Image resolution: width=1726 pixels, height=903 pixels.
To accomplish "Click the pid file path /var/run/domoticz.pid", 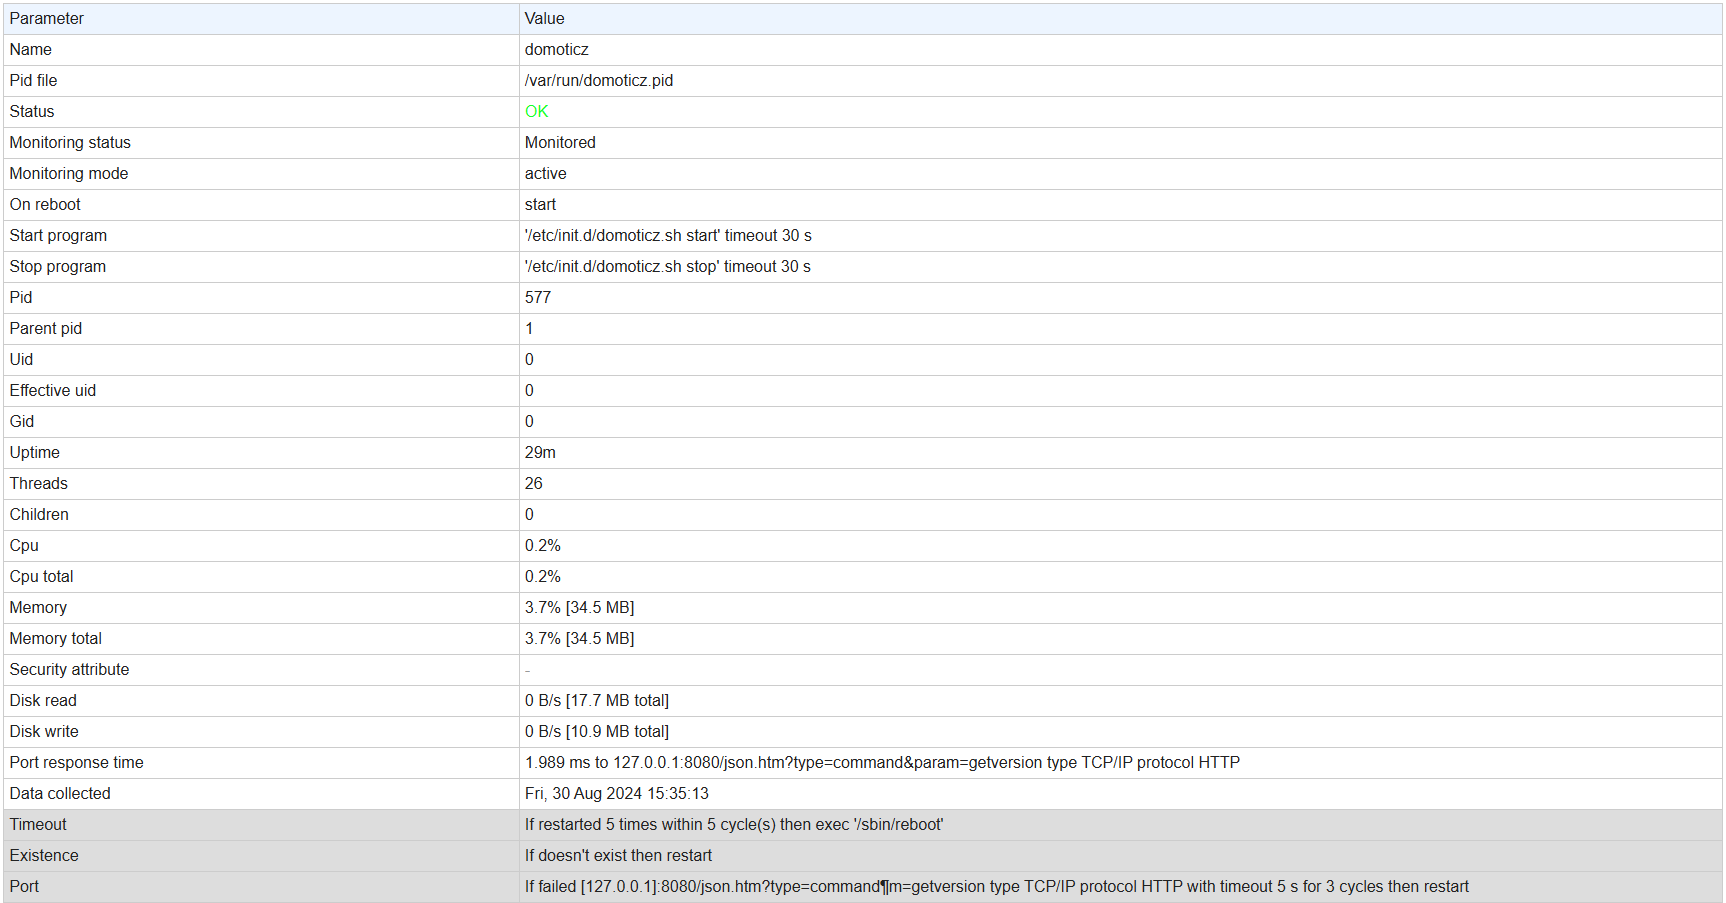I will 599,81.
